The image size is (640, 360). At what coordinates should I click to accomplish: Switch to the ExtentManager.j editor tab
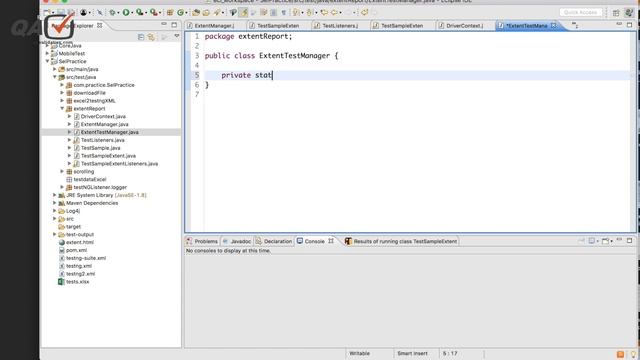[214, 26]
